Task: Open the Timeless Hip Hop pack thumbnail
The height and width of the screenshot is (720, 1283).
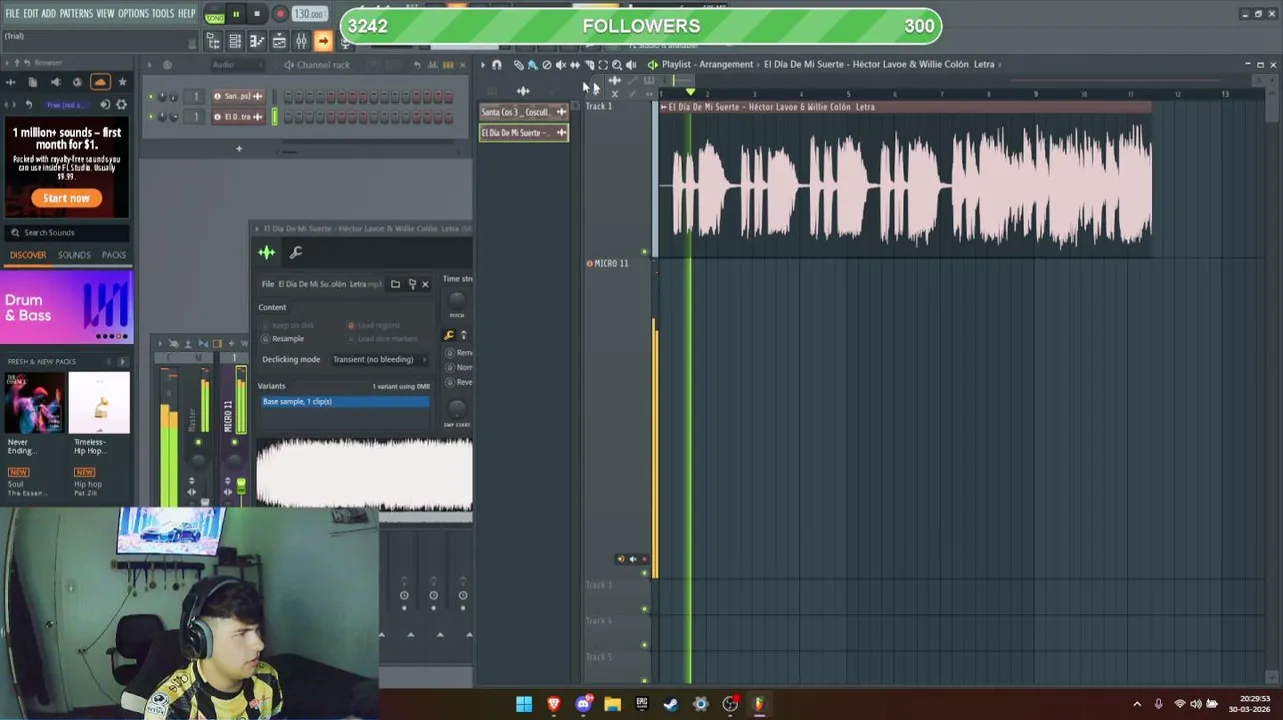Action: [x=99, y=403]
